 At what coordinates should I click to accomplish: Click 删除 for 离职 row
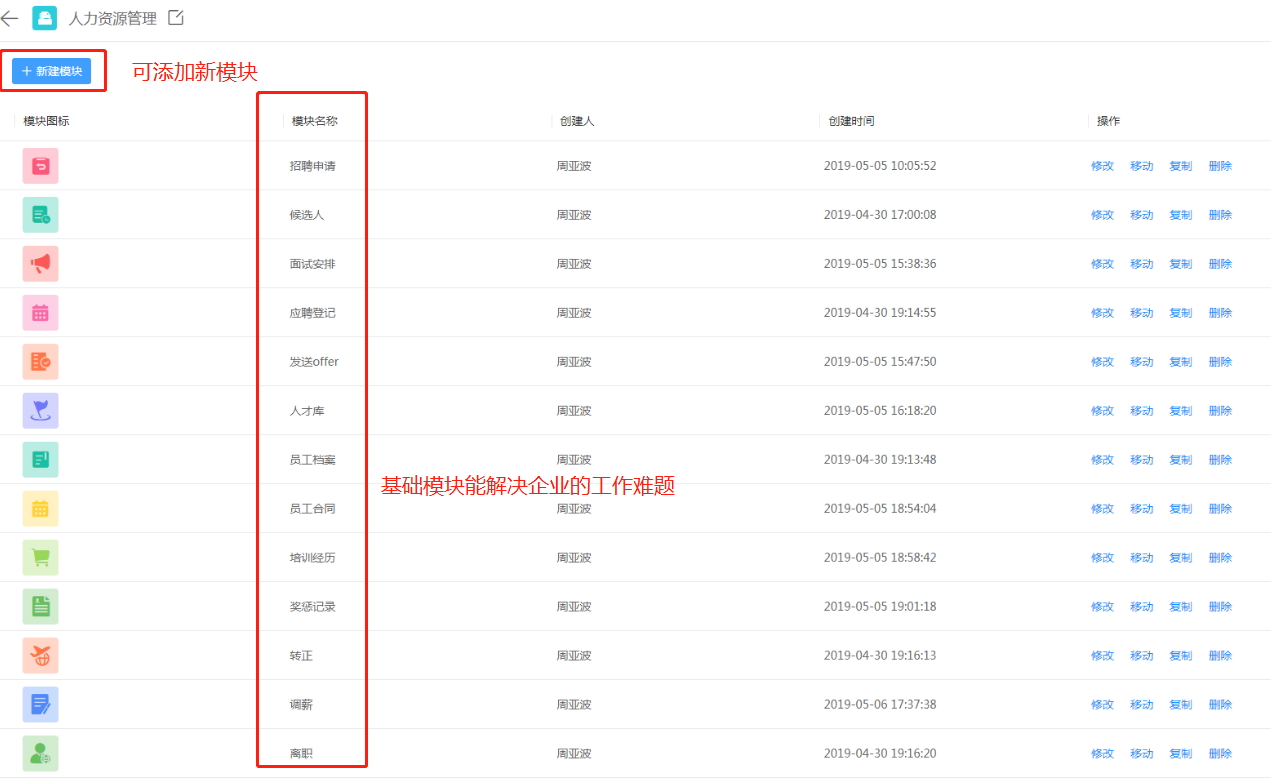pyautogui.click(x=1220, y=754)
